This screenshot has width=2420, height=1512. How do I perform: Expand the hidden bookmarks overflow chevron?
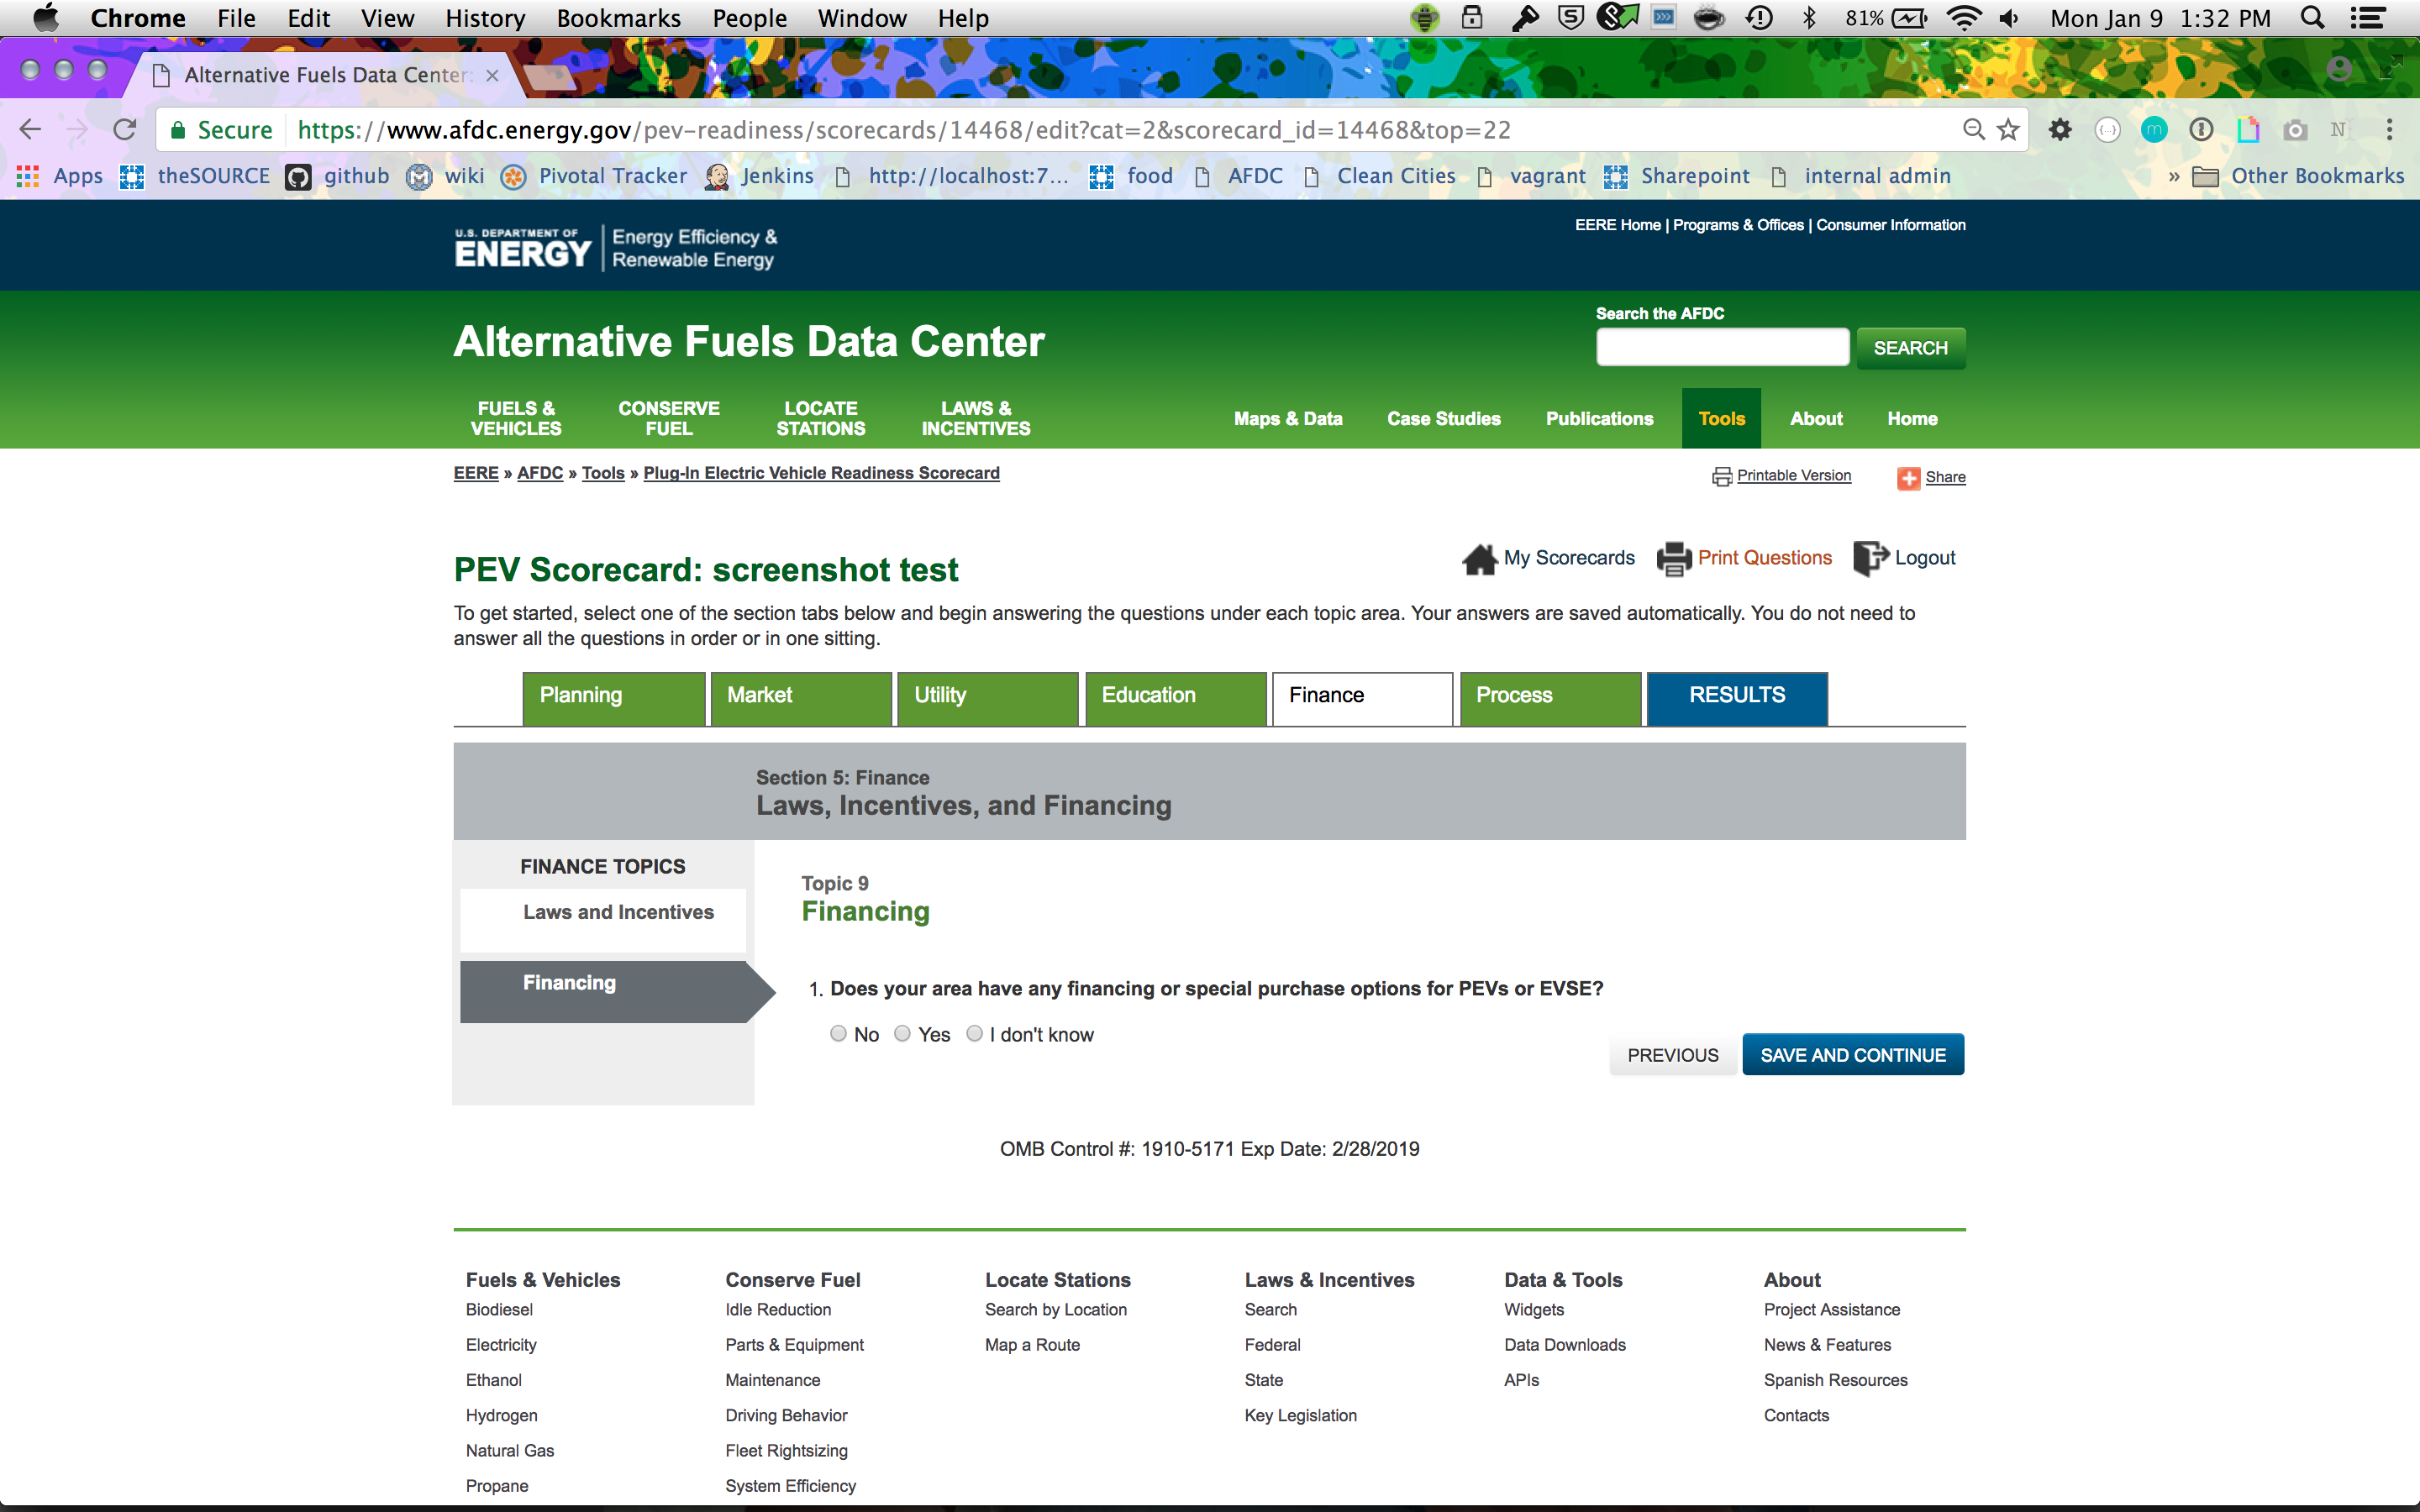tap(2173, 177)
